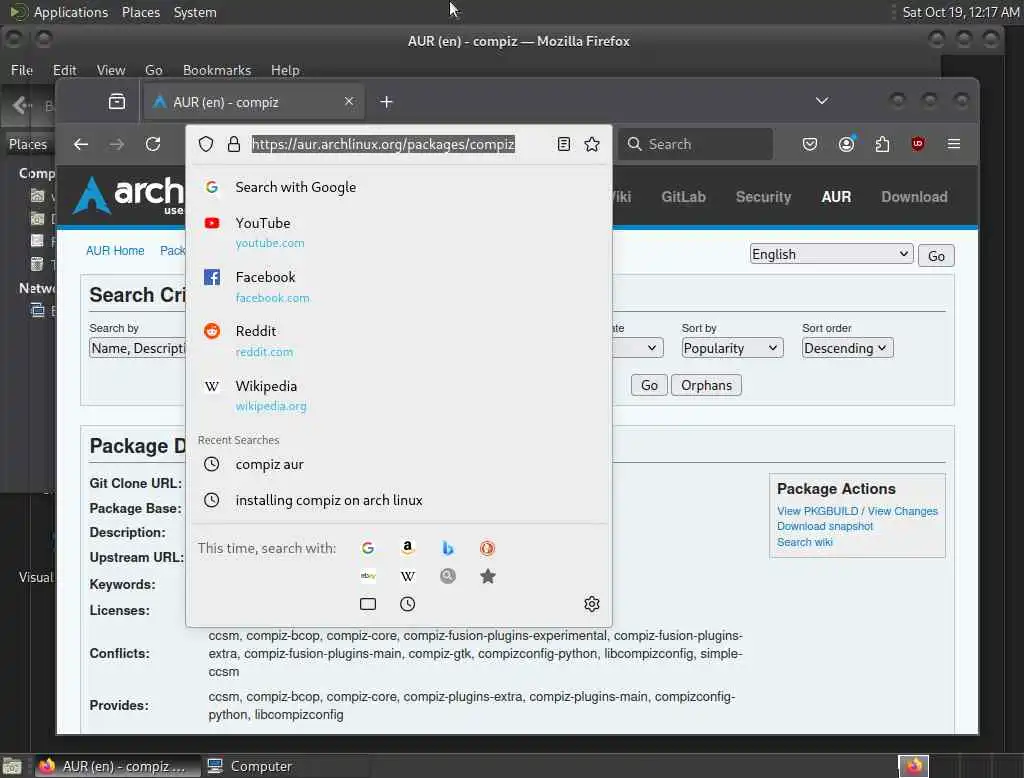1024x778 pixels.
Task: Open a new tab with plus
Action: [387, 102]
